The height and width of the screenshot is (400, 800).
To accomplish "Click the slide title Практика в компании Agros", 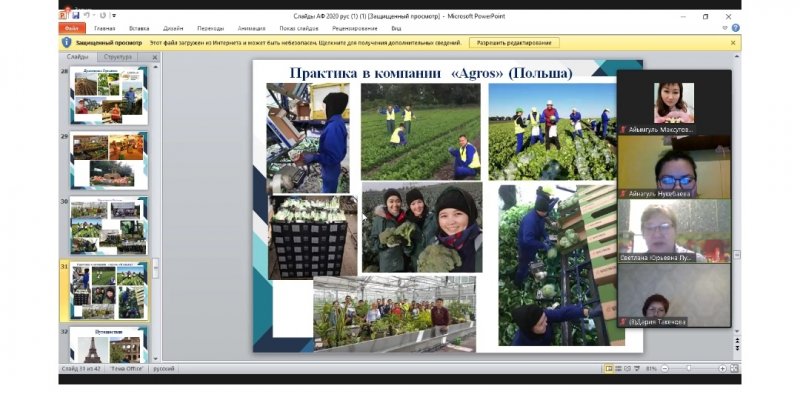I will coord(431,73).
